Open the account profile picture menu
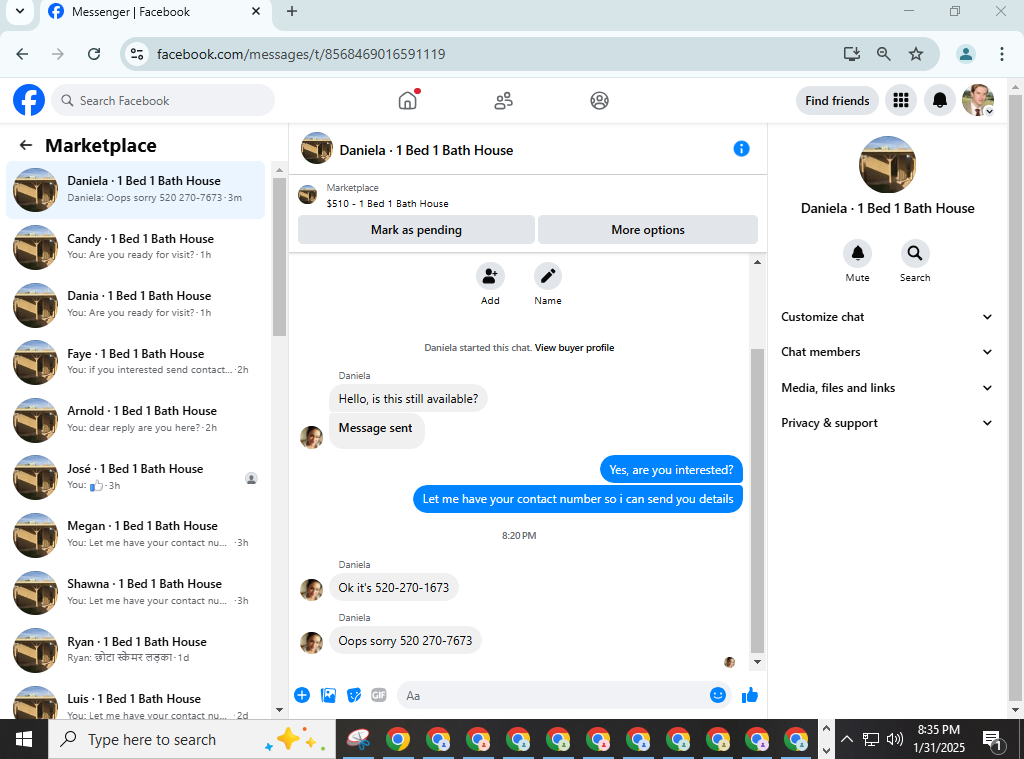This screenshot has height=759, width=1024. point(978,100)
